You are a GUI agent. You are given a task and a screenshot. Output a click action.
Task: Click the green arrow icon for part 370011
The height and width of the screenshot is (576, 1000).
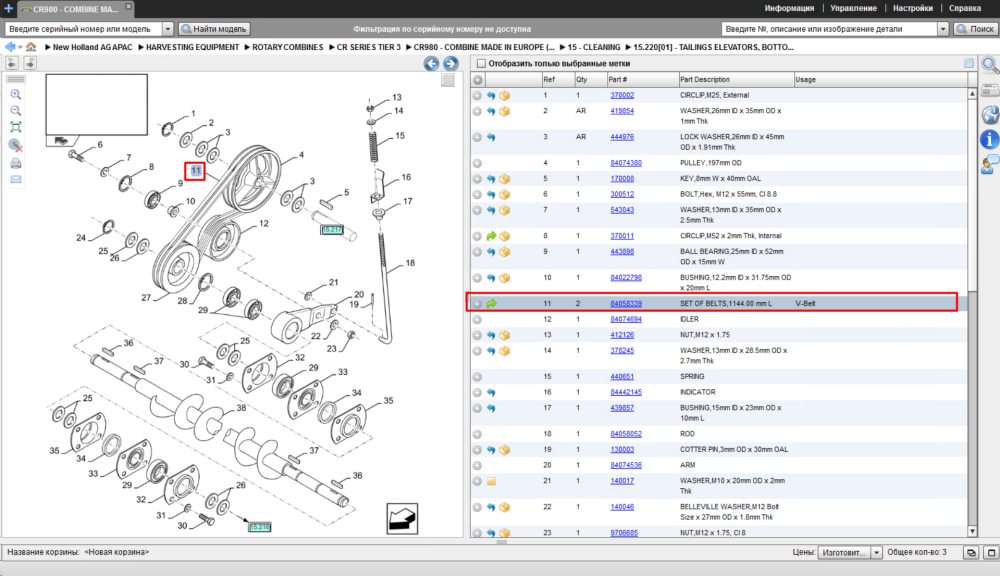(x=491, y=236)
